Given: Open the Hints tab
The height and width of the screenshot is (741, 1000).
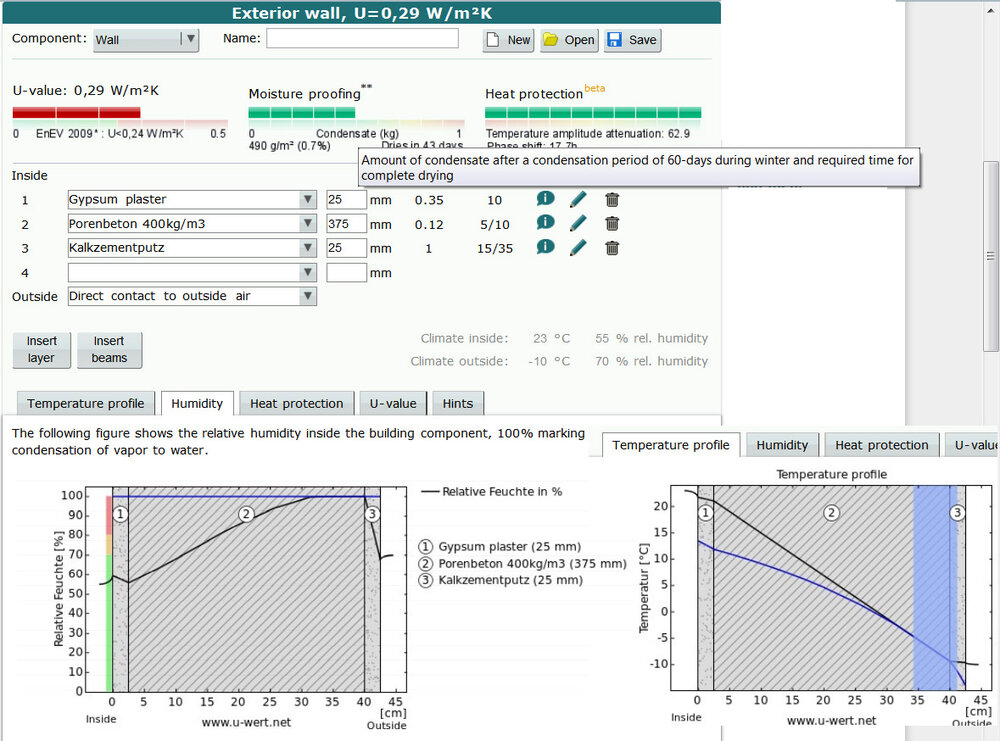Looking at the screenshot, I should point(458,404).
